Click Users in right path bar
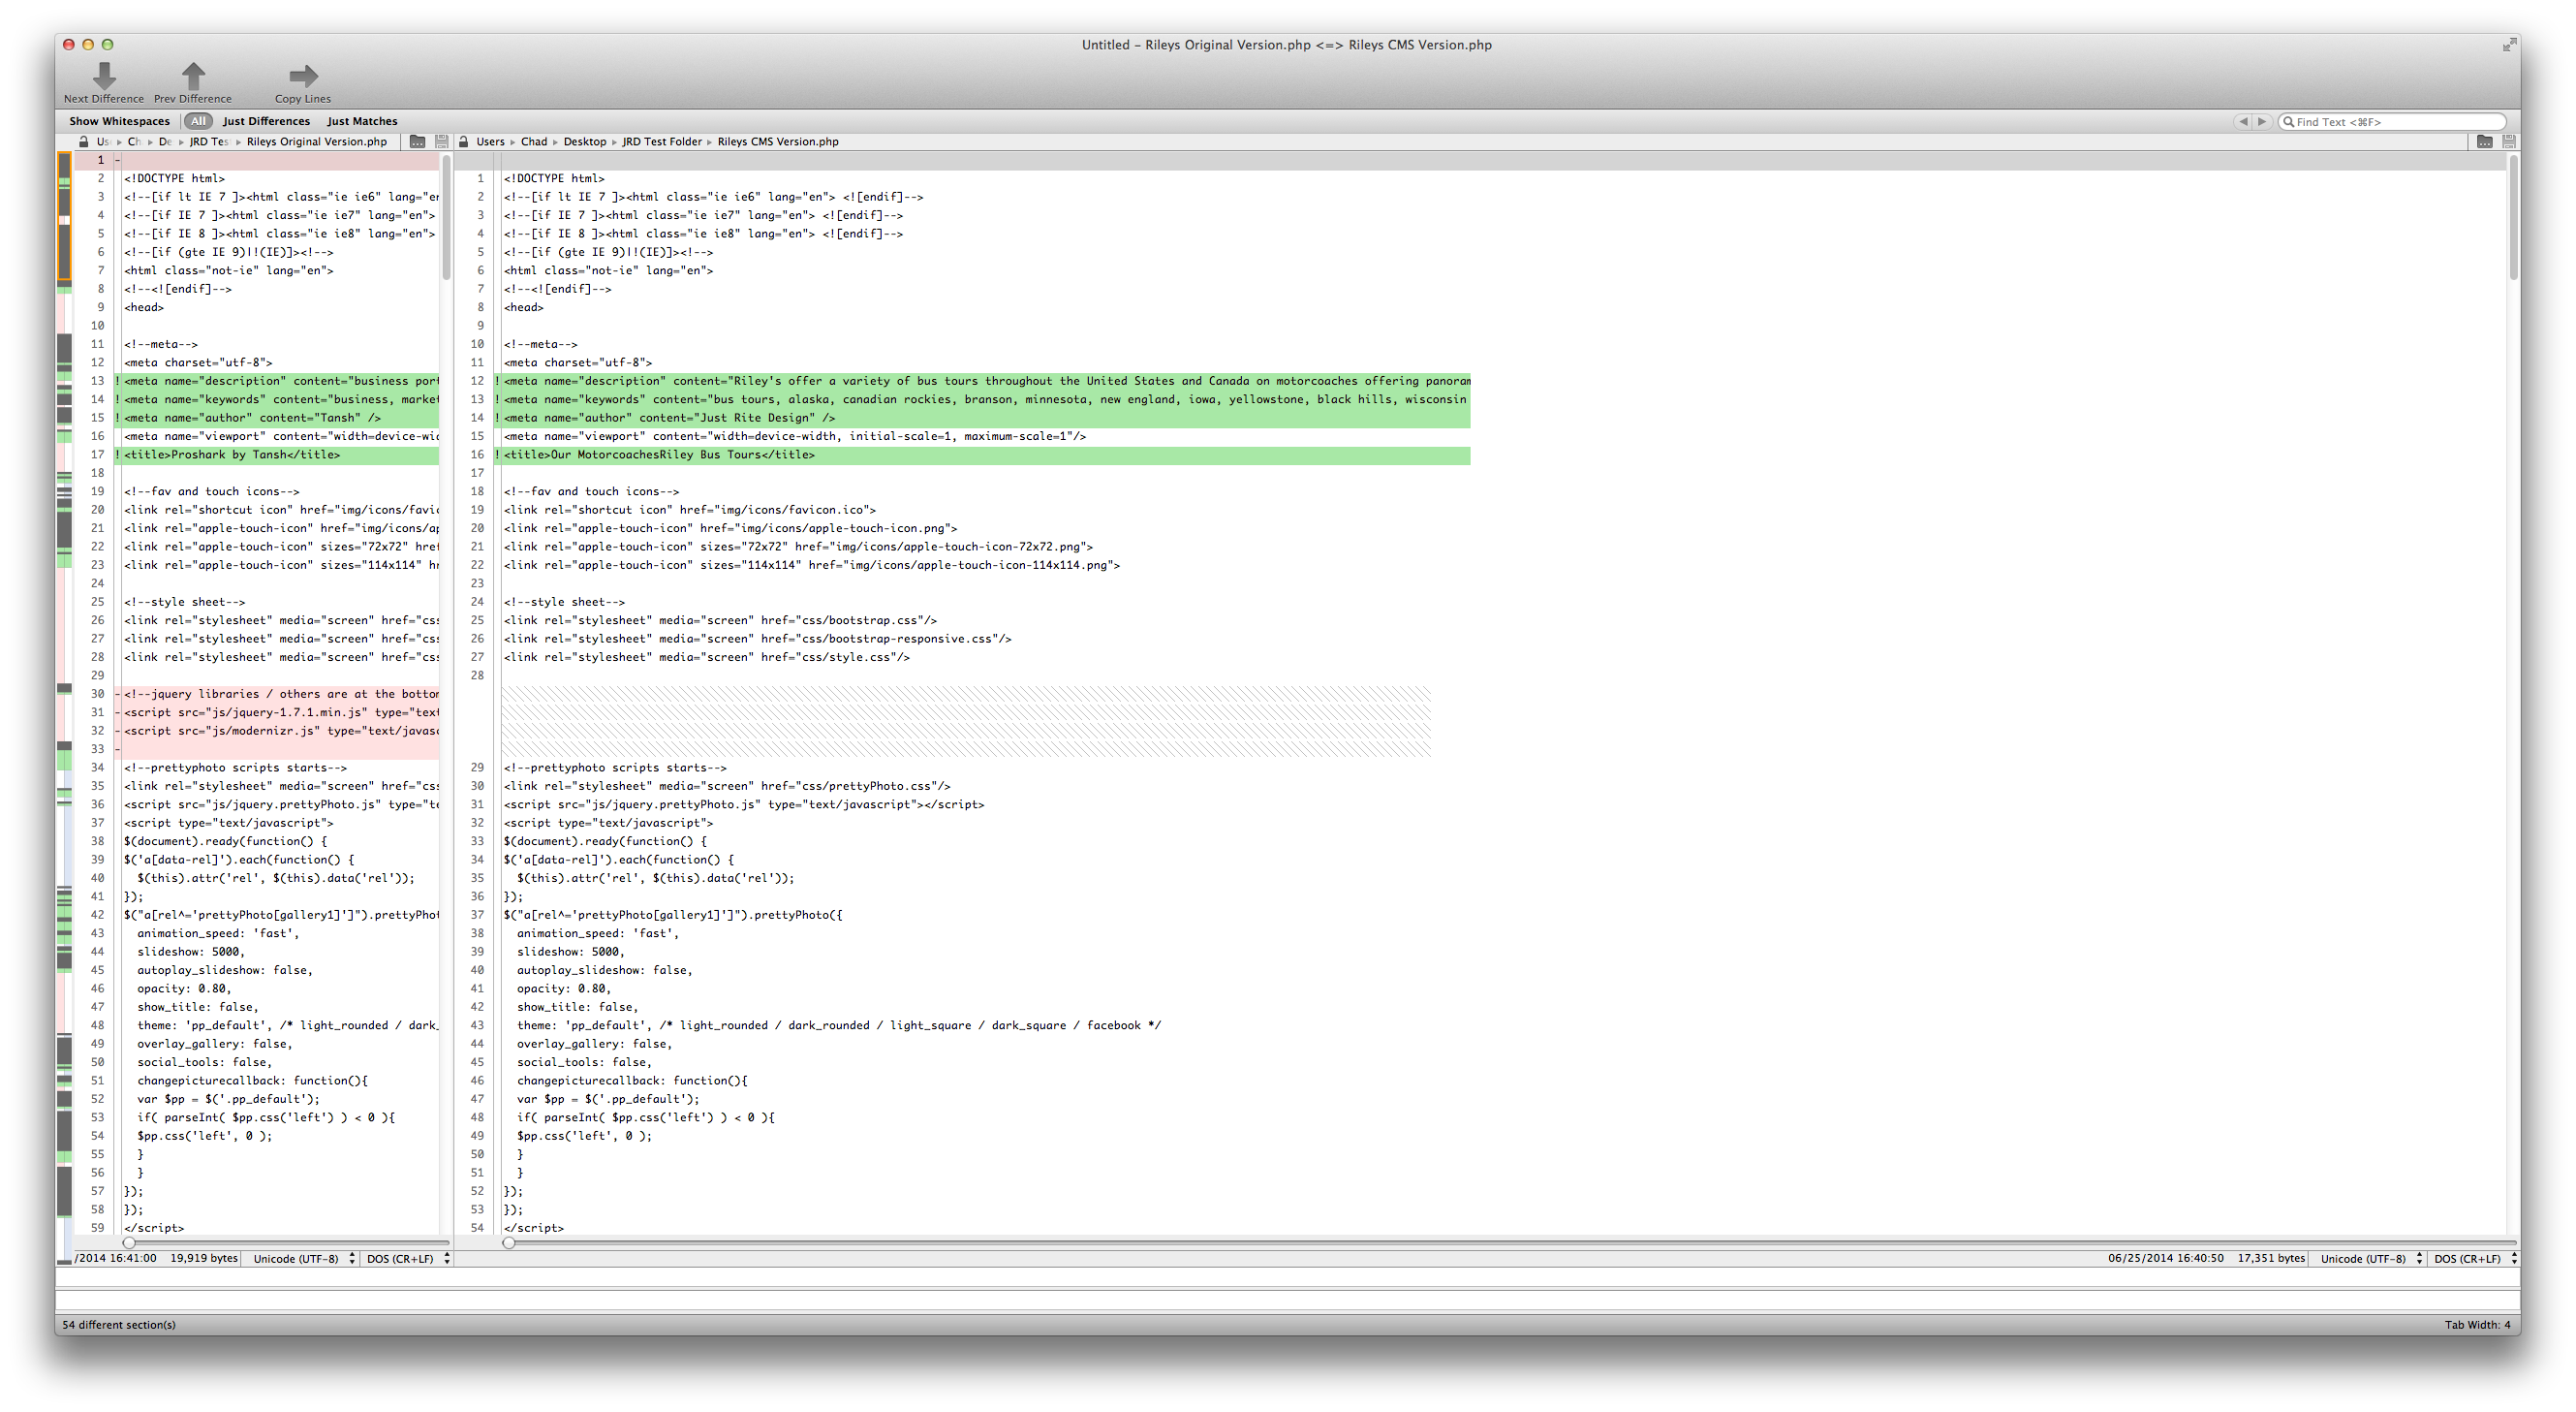 pyautogui.click(x=490, y=142)
